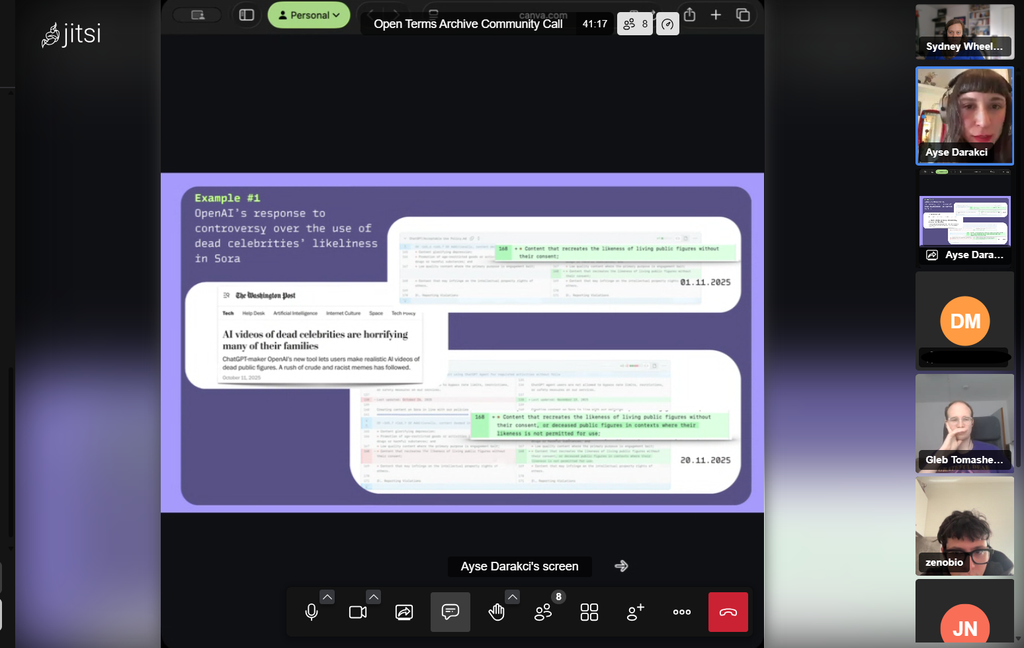The width and height of the screenshot is (1024, 648).
Task: Click Open Terms Archive Community Call title
Action: (x=468, y=24)
